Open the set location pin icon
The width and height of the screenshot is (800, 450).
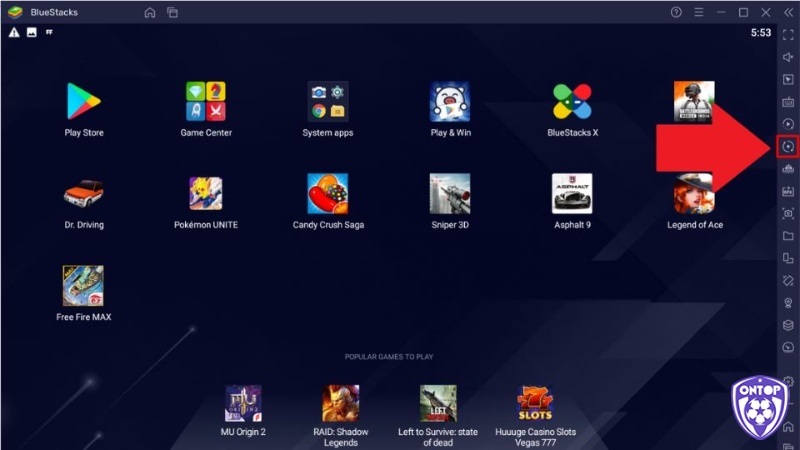pos(788,303)
